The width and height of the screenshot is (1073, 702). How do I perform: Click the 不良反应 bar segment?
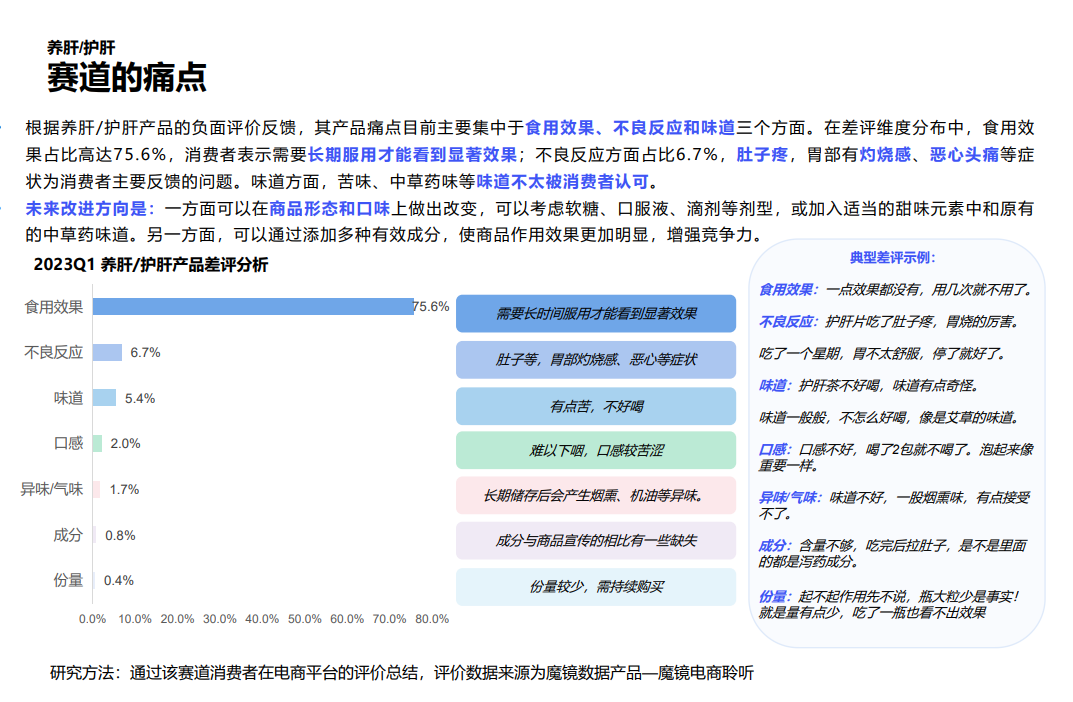[108, 352]
